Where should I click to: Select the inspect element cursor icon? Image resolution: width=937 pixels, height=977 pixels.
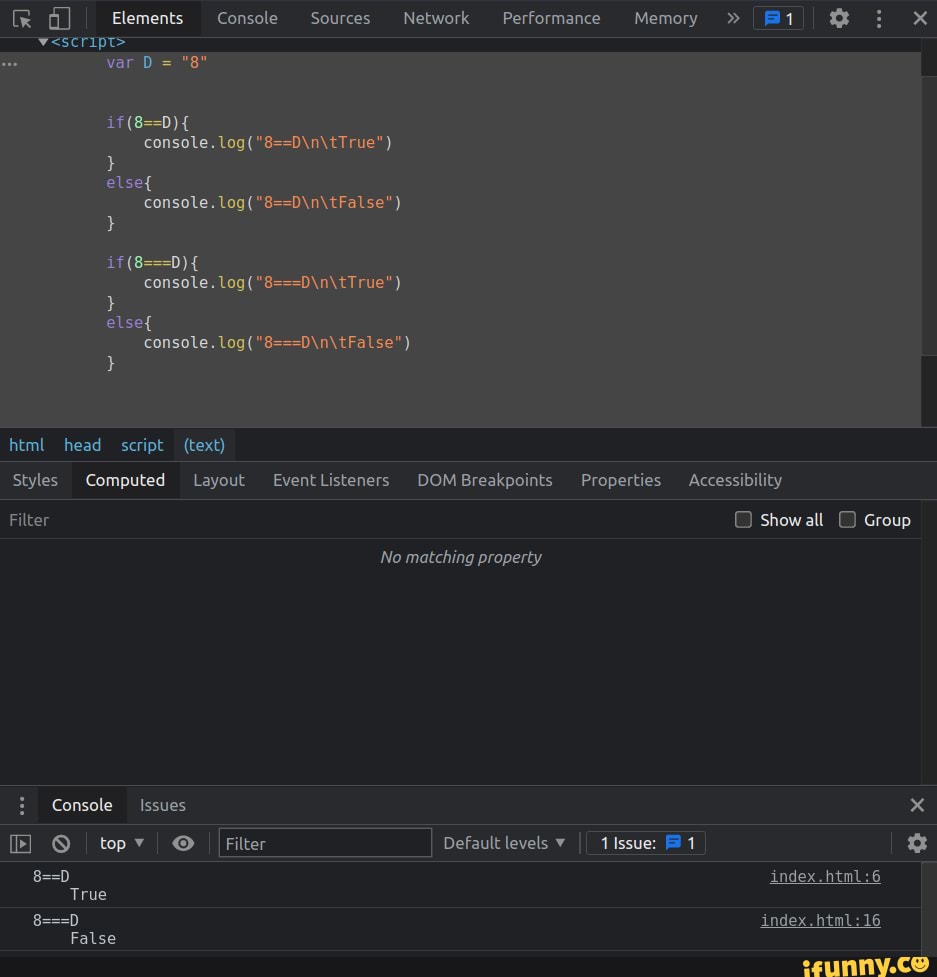point(20,17)
